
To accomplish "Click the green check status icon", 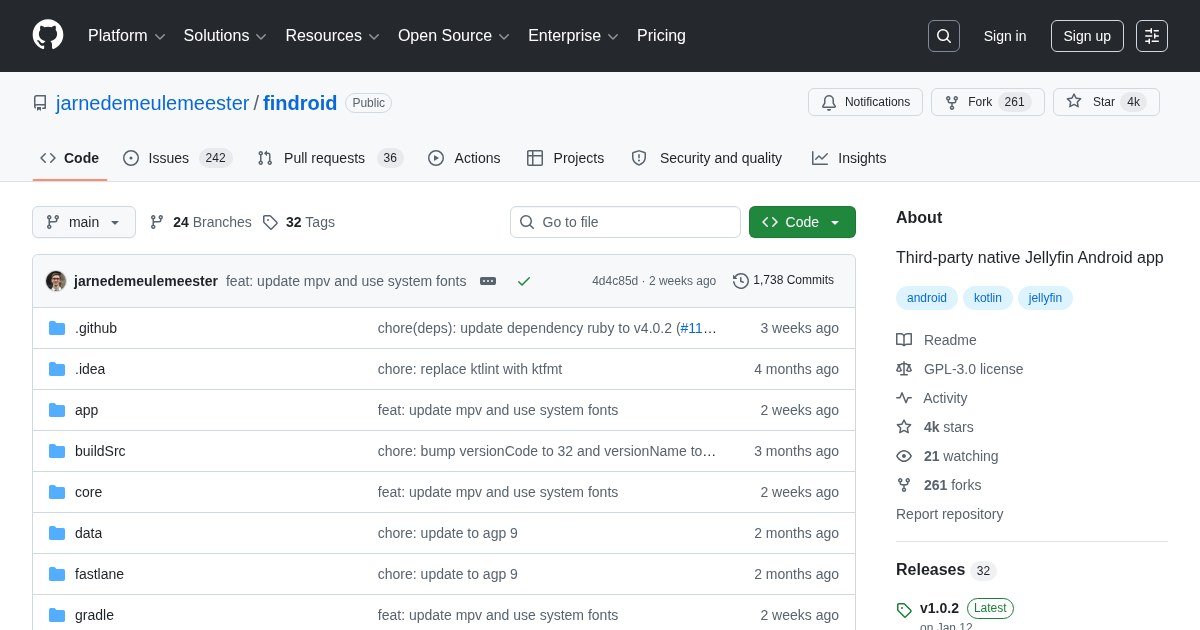I will (x=524, y=281).
